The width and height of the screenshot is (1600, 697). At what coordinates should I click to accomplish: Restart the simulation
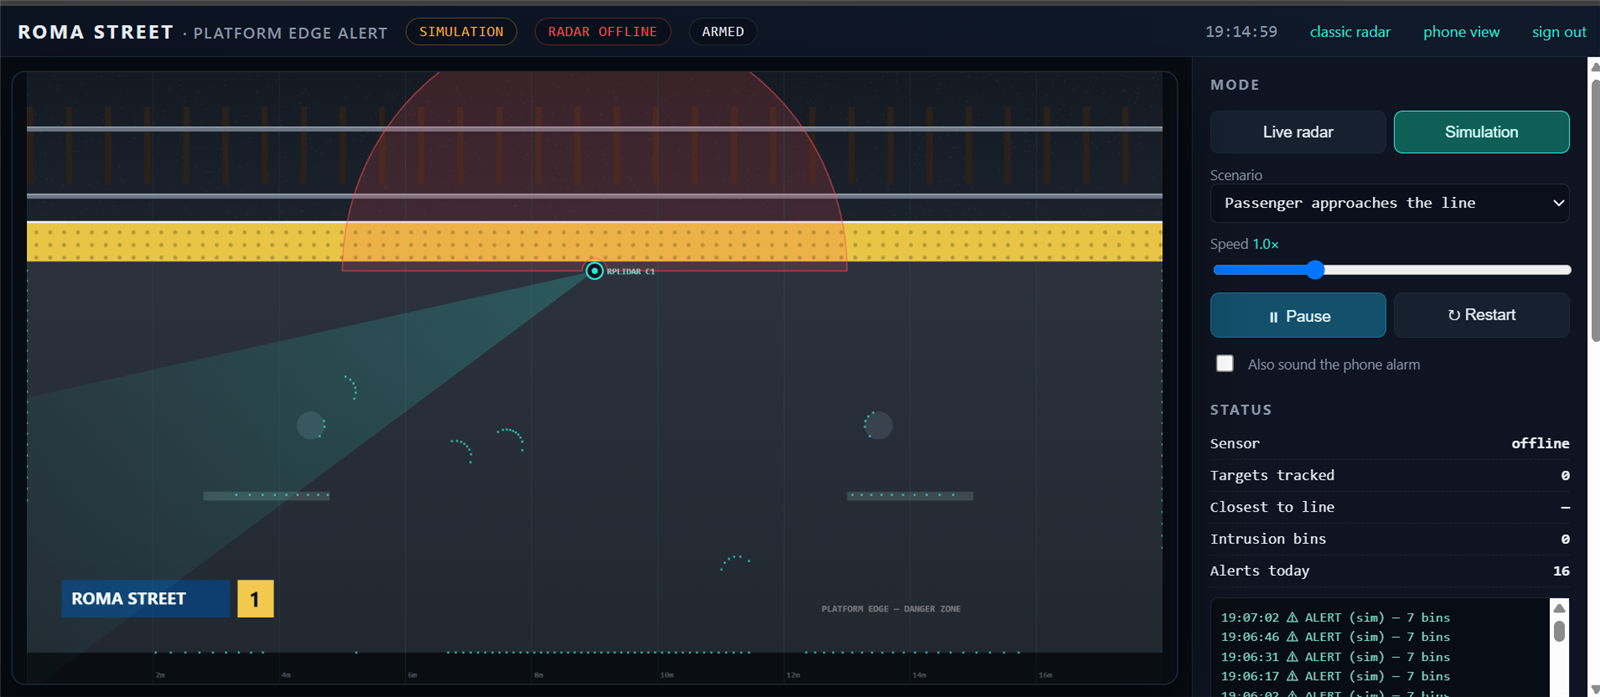1481,315
